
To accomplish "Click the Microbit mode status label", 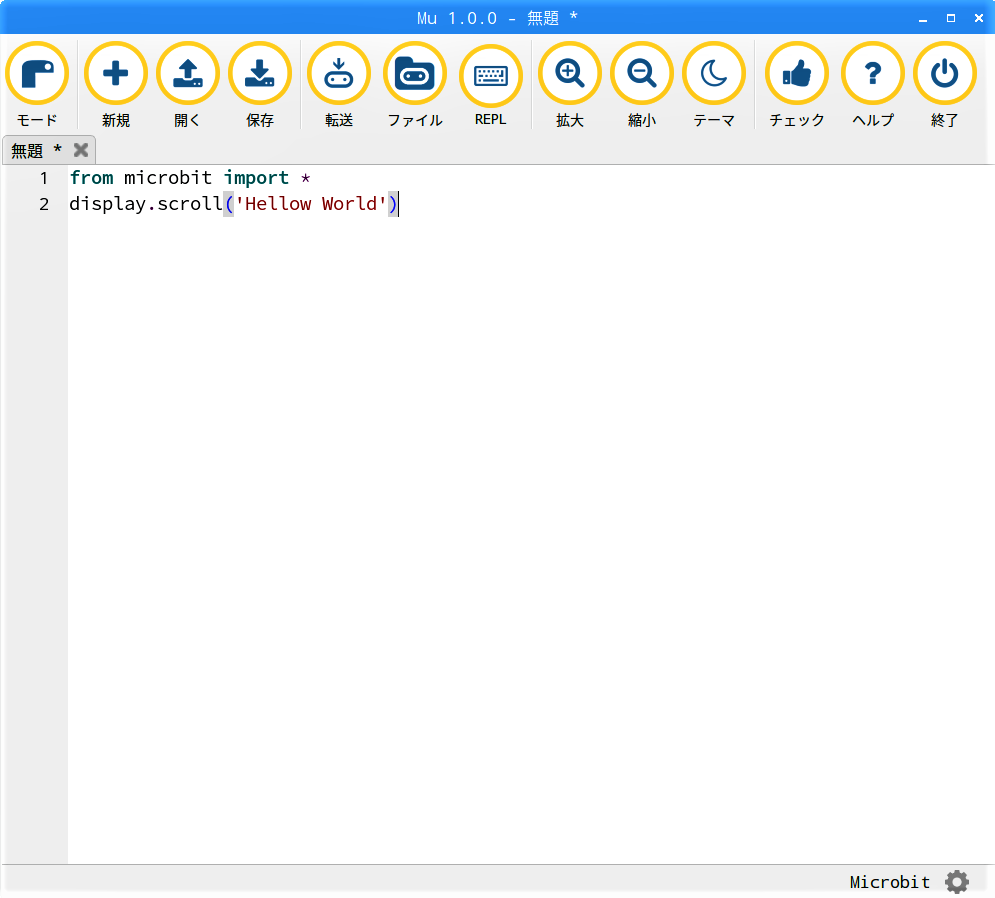I will [x=889, y=881].
